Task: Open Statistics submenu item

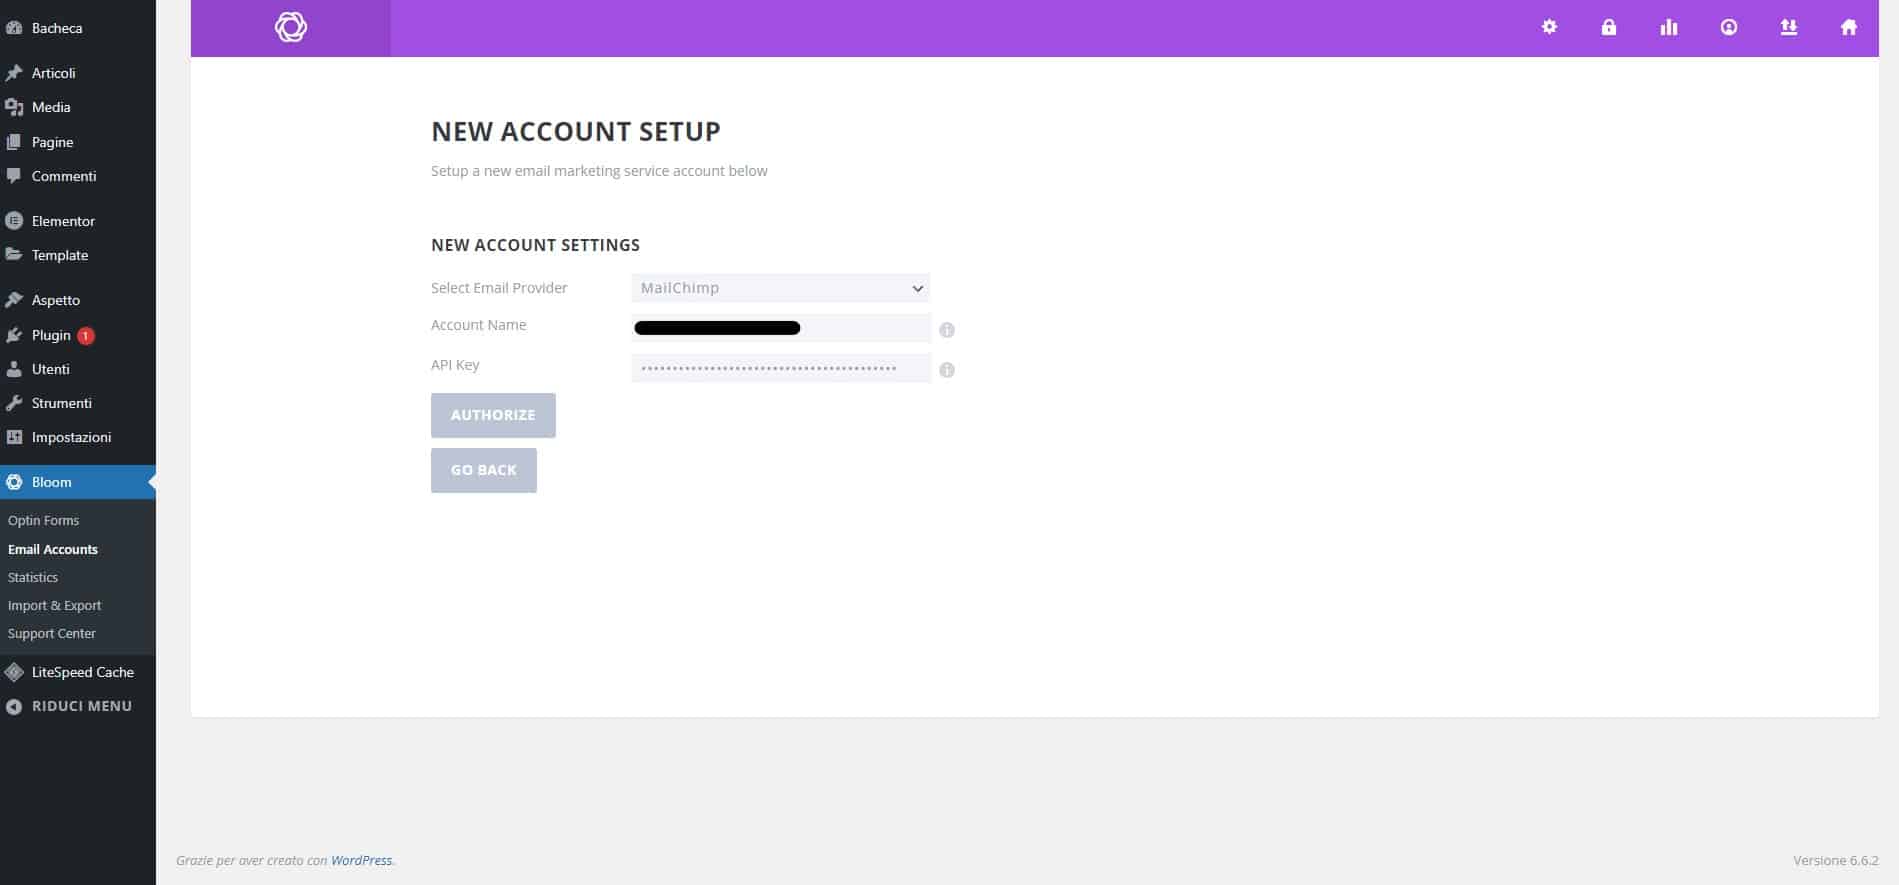Action: click(x=33, y=577)
